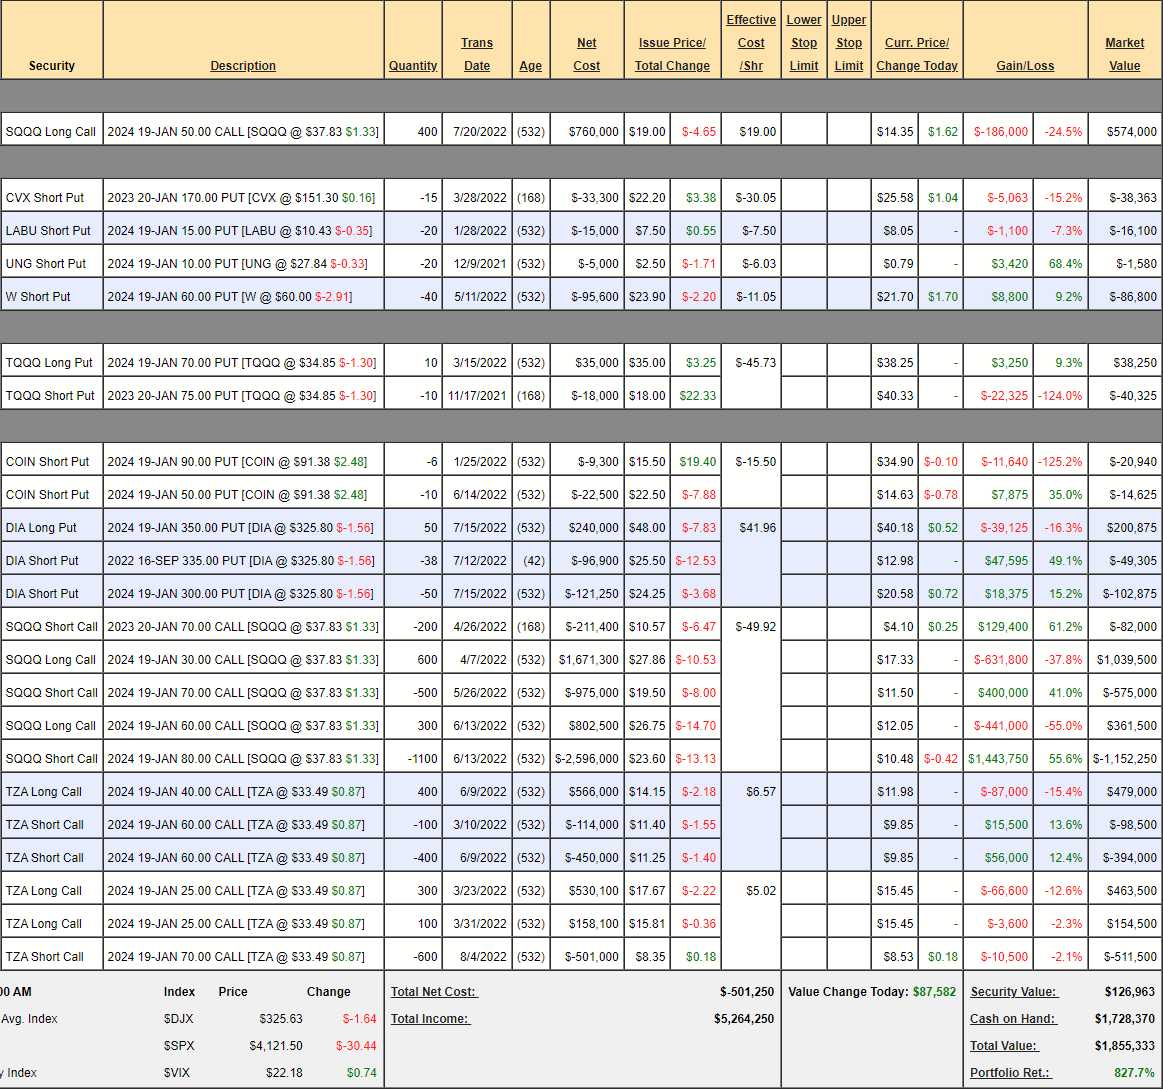This screenshot has height=1089, width=1163.
Task: Click the Lower Stop Limit cell for CVX
Action: click(x=804, y=198)
